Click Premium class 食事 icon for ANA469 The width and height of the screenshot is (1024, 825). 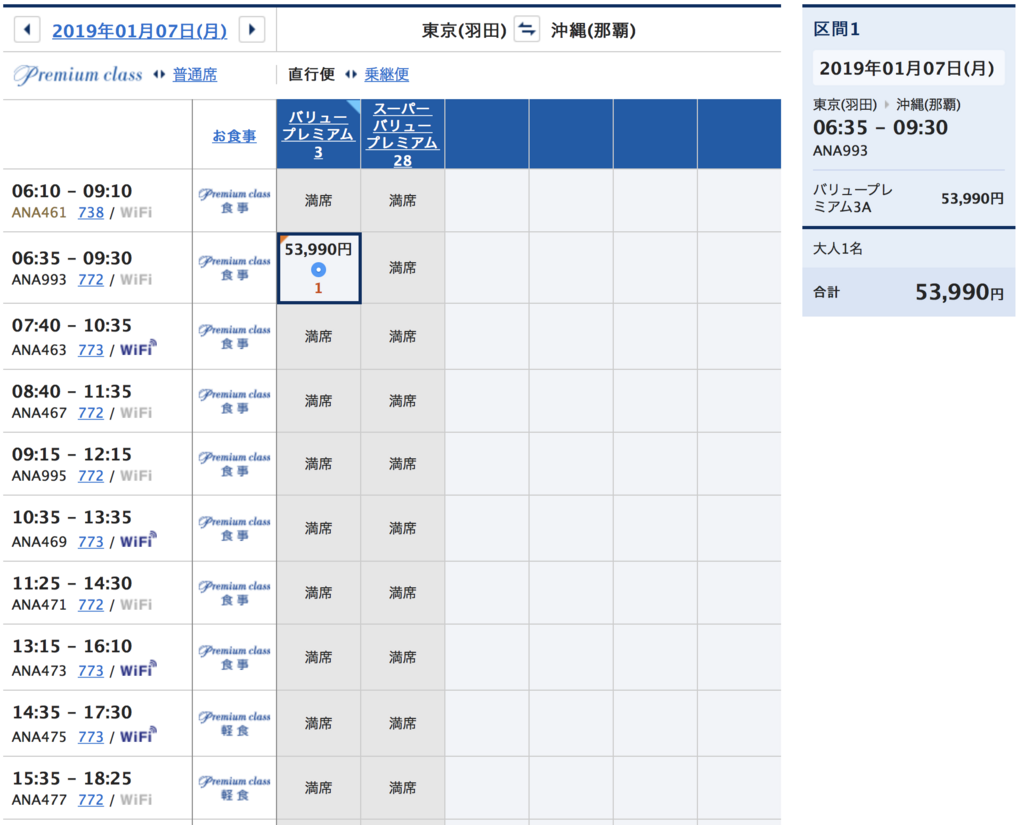click(x=234, y=528)
